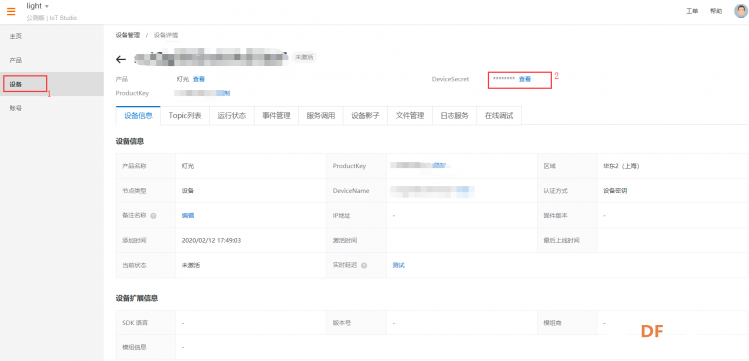Switch to the Topic列表 tab
The width and height of the screenshot is (749, 361).
pyautogui.click(x=185, y=116)
